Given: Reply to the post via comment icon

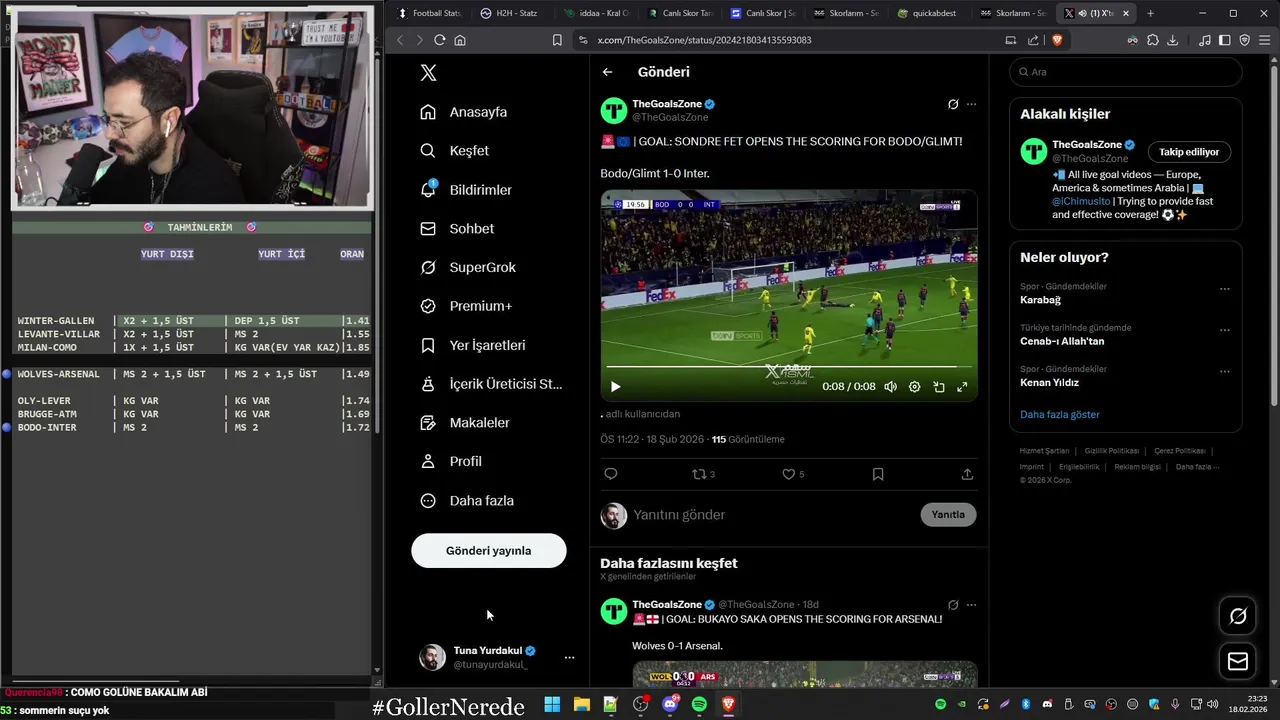Looking at the screenshot, I should [x=611, y=474].
